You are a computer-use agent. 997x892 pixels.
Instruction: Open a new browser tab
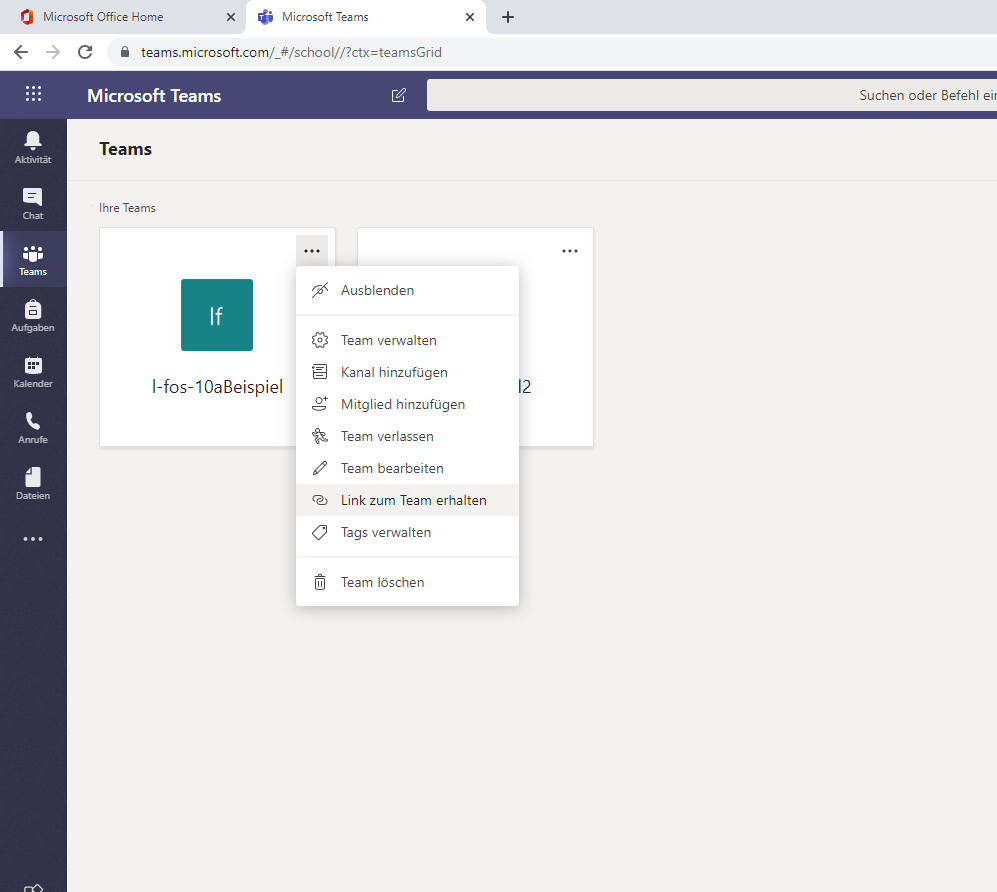[507, 17]
